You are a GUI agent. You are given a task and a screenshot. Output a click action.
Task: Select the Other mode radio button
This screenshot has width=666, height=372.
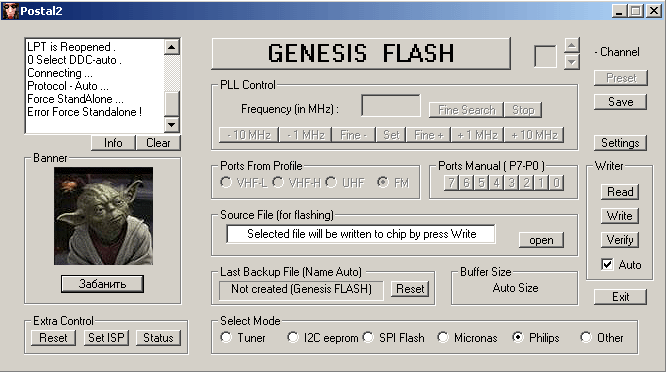pyautogui.click(x=586, y=338)
